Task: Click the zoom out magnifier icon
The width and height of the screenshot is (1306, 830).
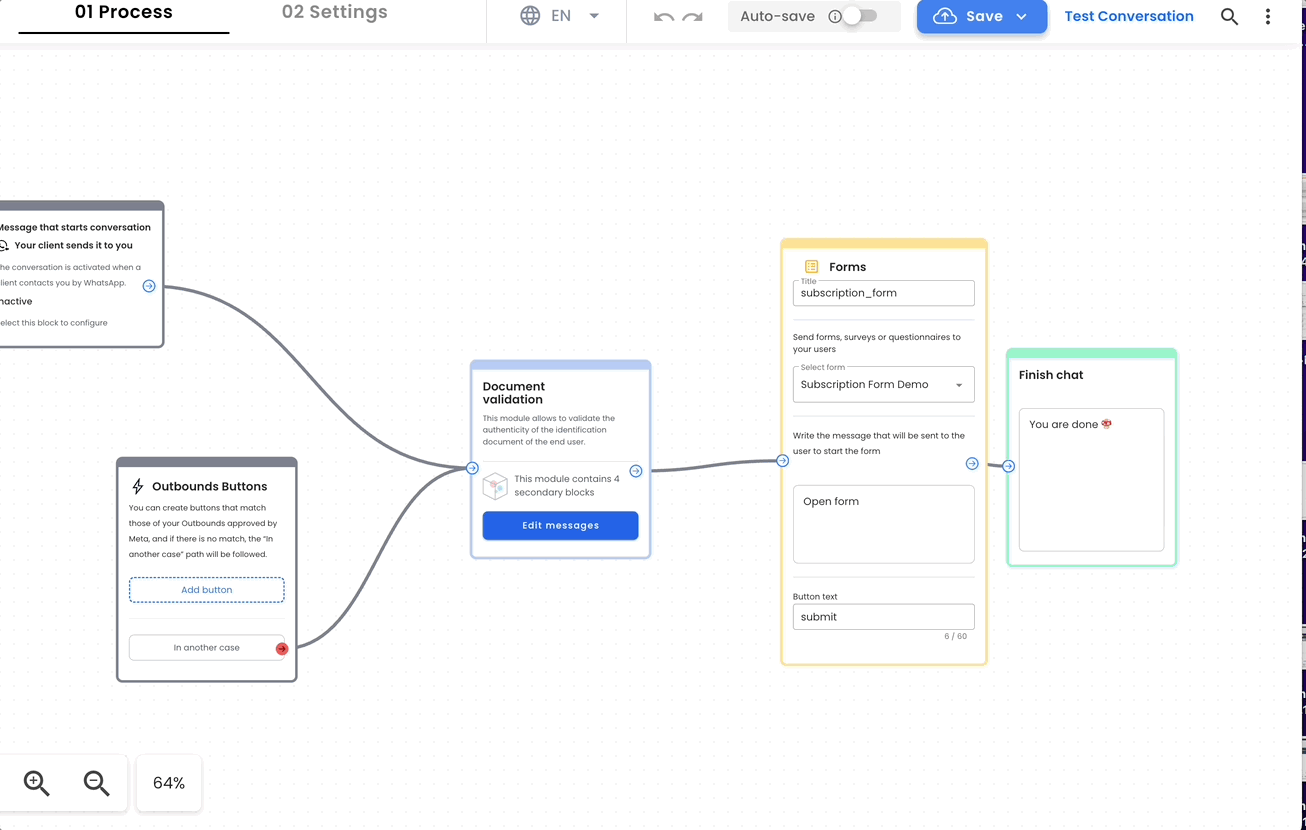Action: point(97,783)
